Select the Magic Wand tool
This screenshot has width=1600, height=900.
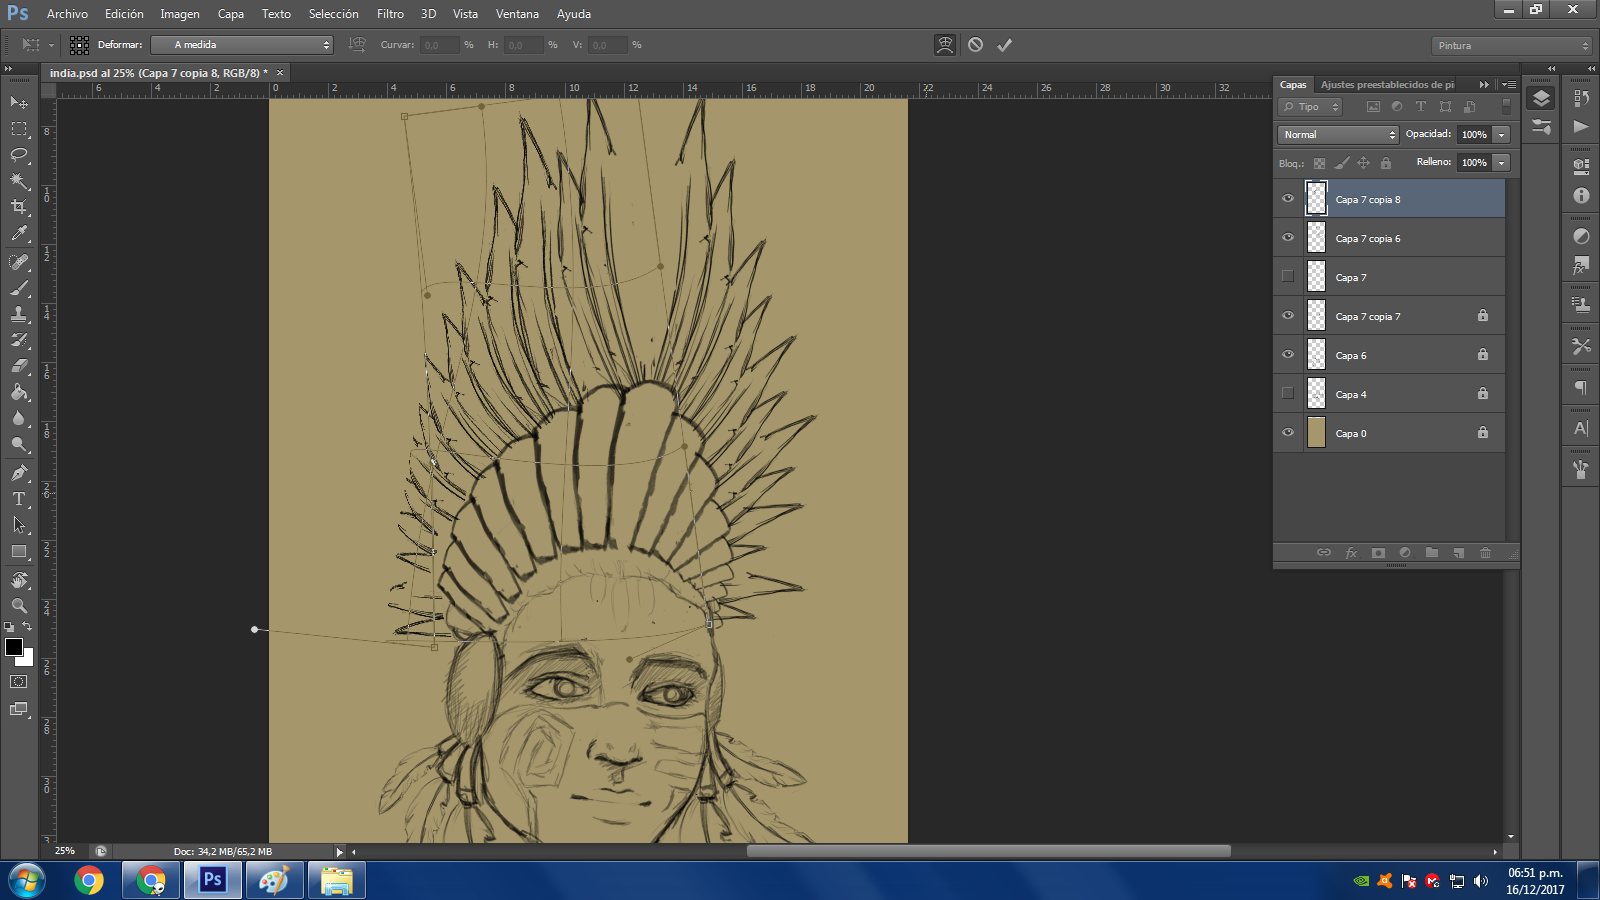click(19, 181)
